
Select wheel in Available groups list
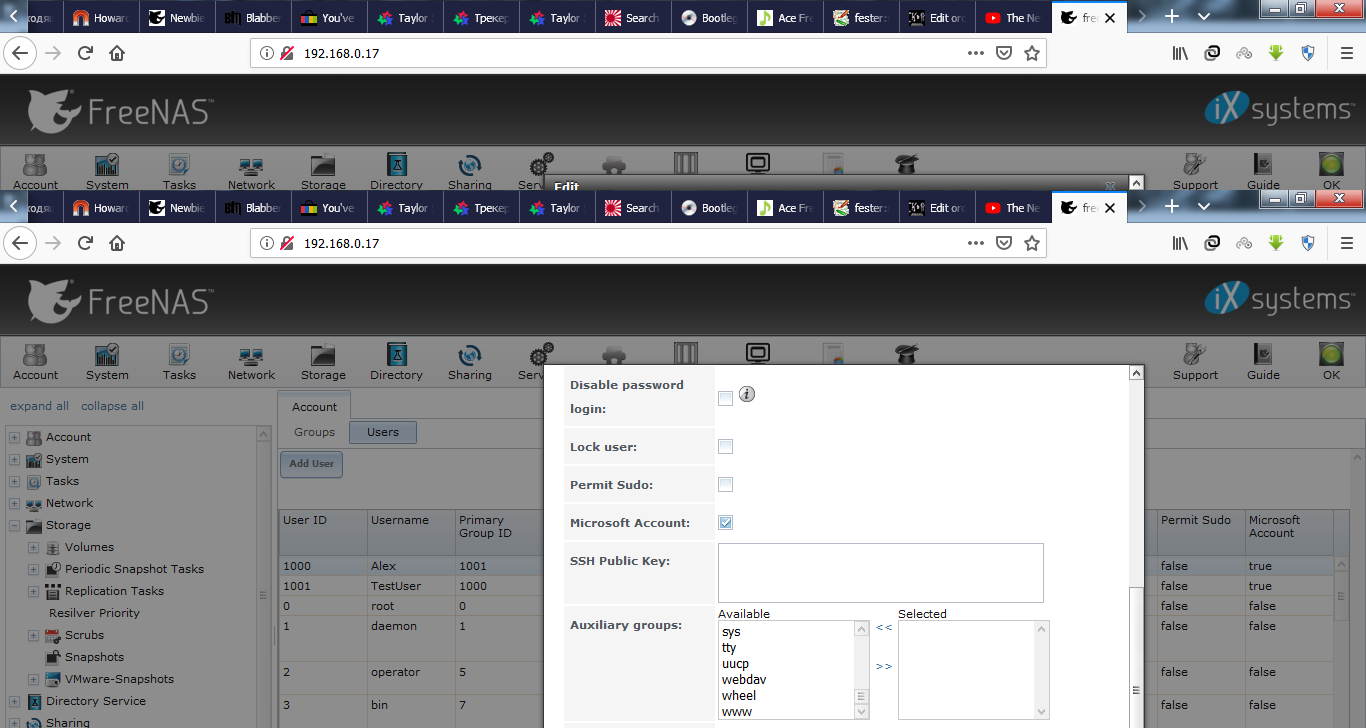[x=739, y=696]
